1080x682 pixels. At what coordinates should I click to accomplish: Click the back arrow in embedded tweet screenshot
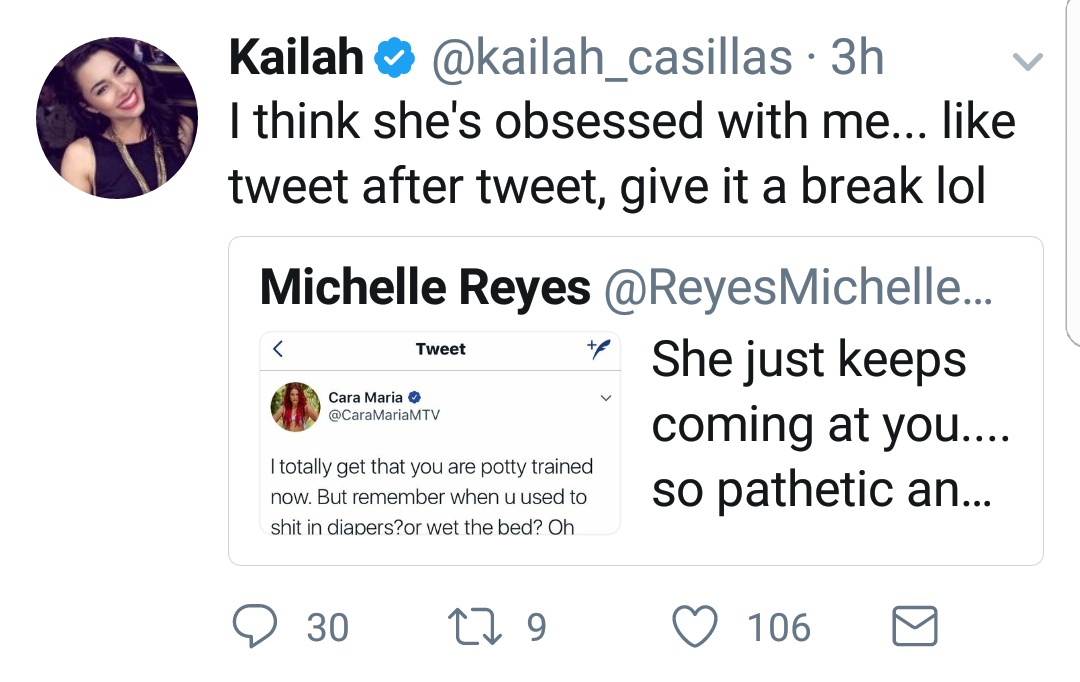point(278,349)
